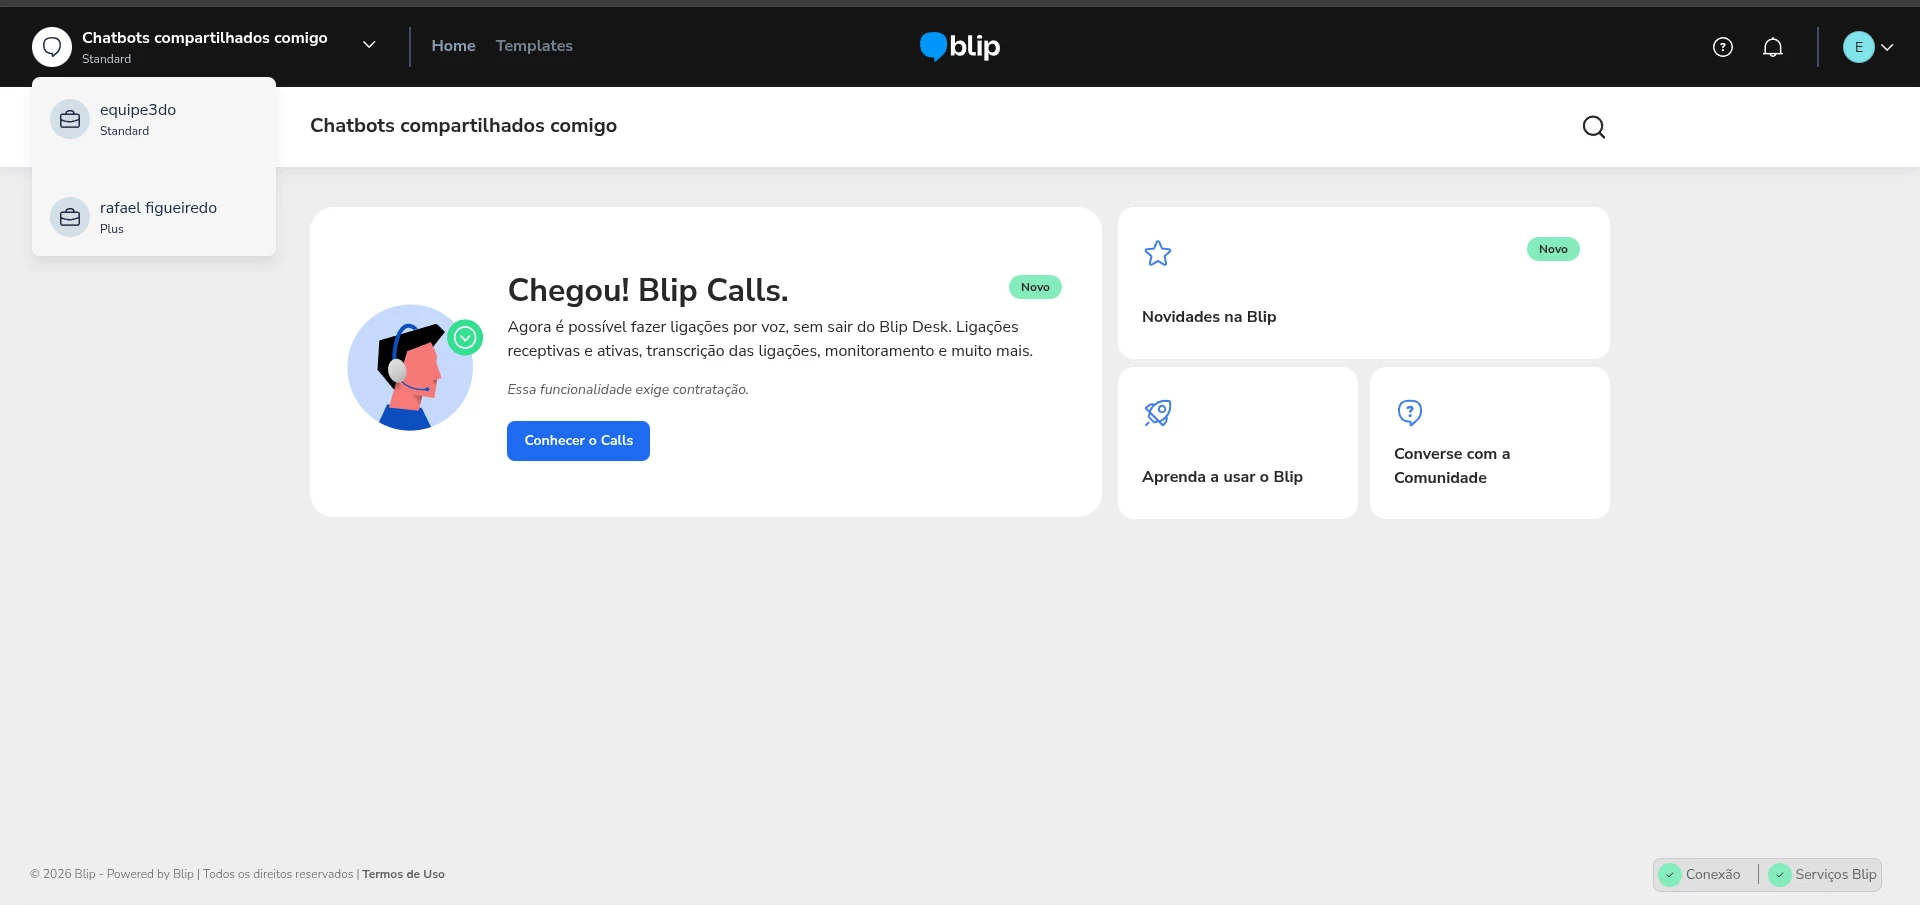
Task: Open the Novidades na Blip card
Action: pyautogui.click(x=1363, y=283)
